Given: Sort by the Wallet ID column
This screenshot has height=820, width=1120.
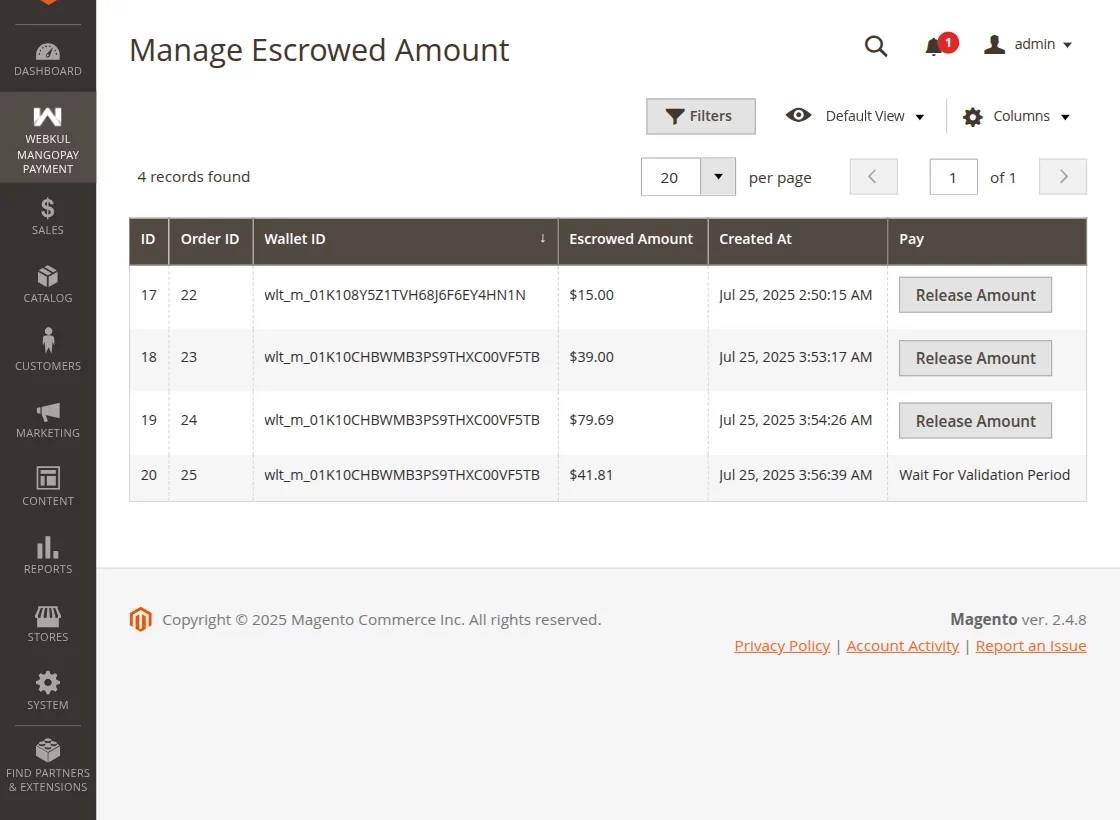Looking at the screenshot, I should click(x=295, y=240).
